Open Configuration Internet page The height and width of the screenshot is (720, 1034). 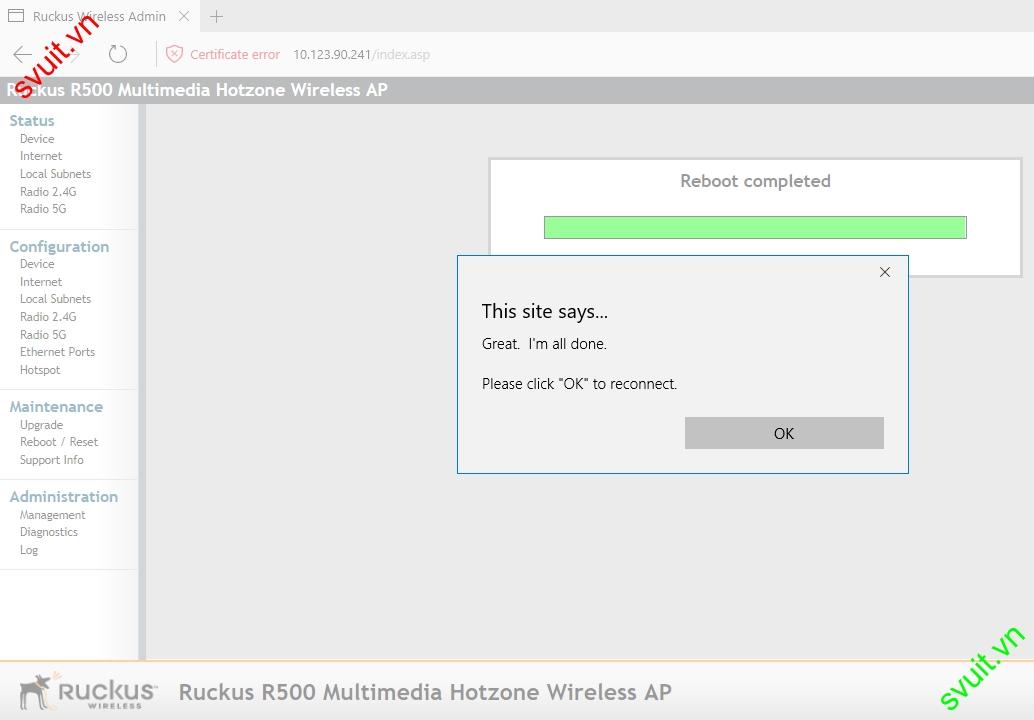[x=41, y=282]
